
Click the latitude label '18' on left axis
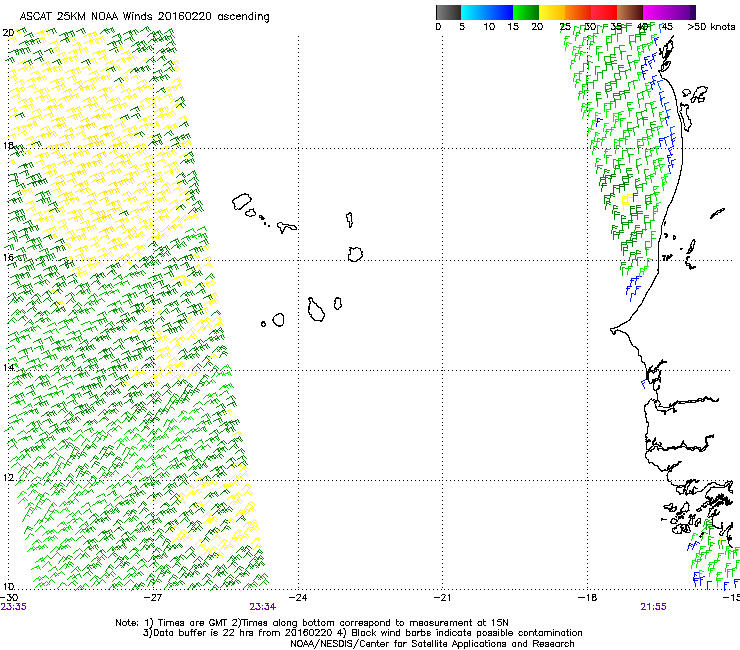pyautogui.click(x=8, y=145)
